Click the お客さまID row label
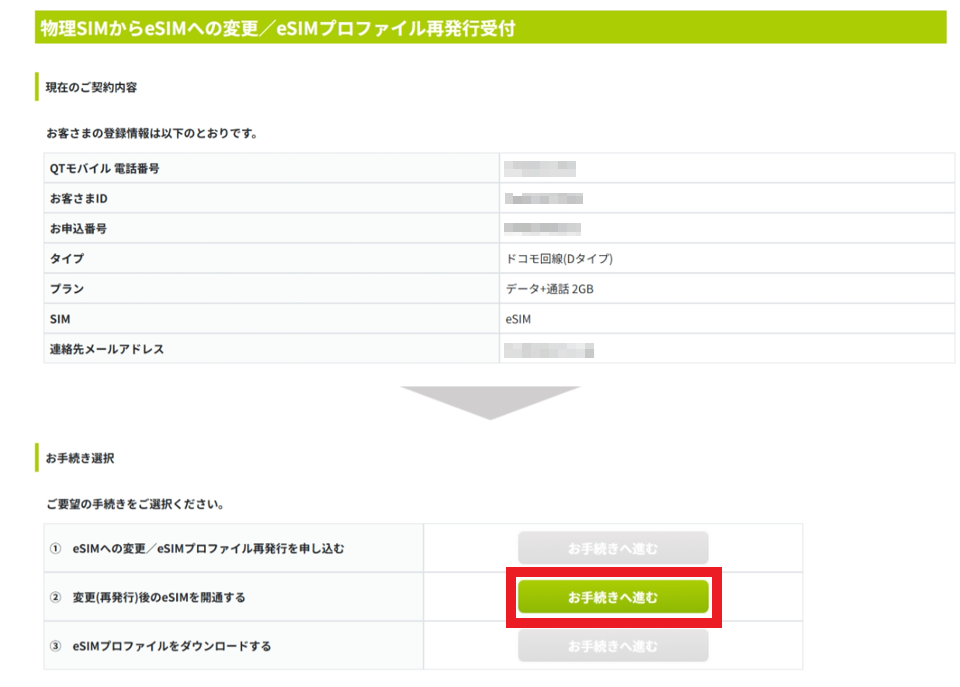 pyautogui.click(x=78, y=199)
